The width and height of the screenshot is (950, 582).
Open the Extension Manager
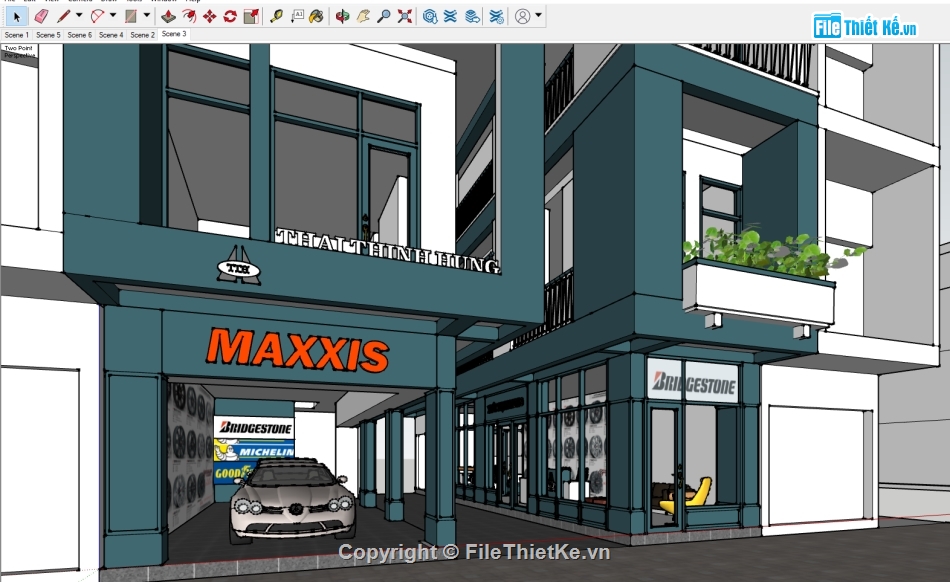pyautogui.click(x=496, y=16)
